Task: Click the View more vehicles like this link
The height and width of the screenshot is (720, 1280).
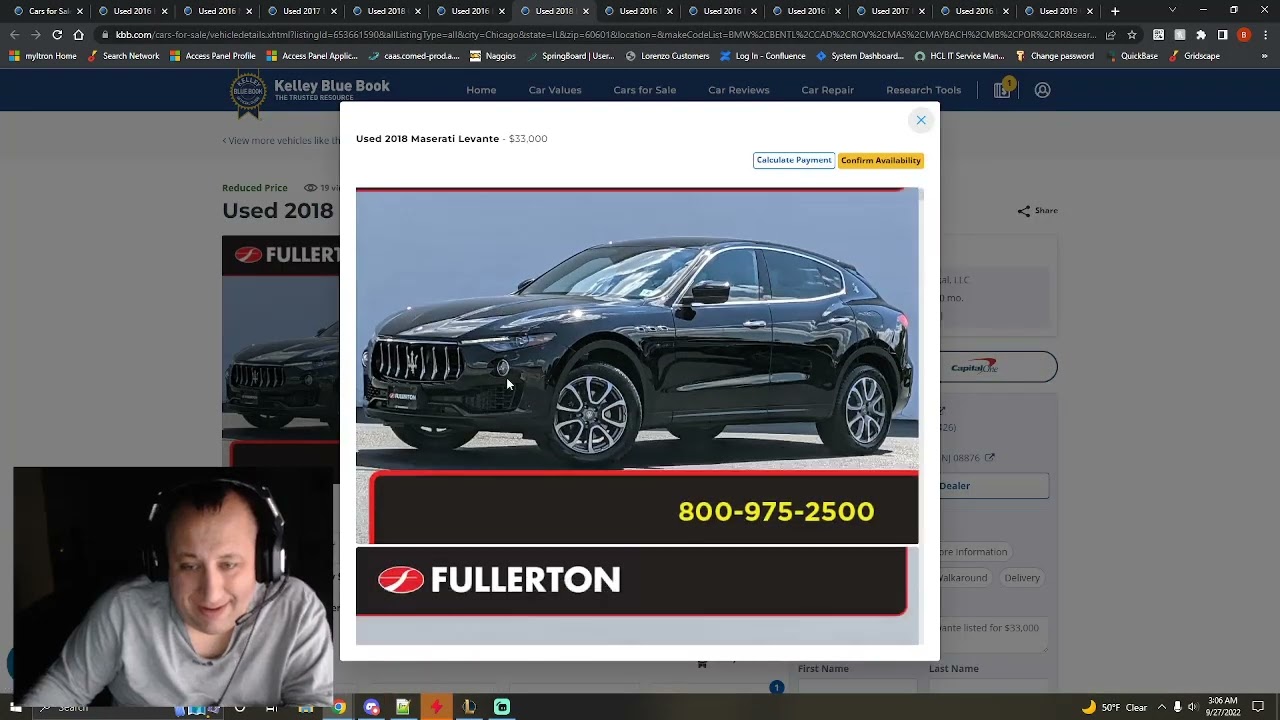Action: (281, 140)
